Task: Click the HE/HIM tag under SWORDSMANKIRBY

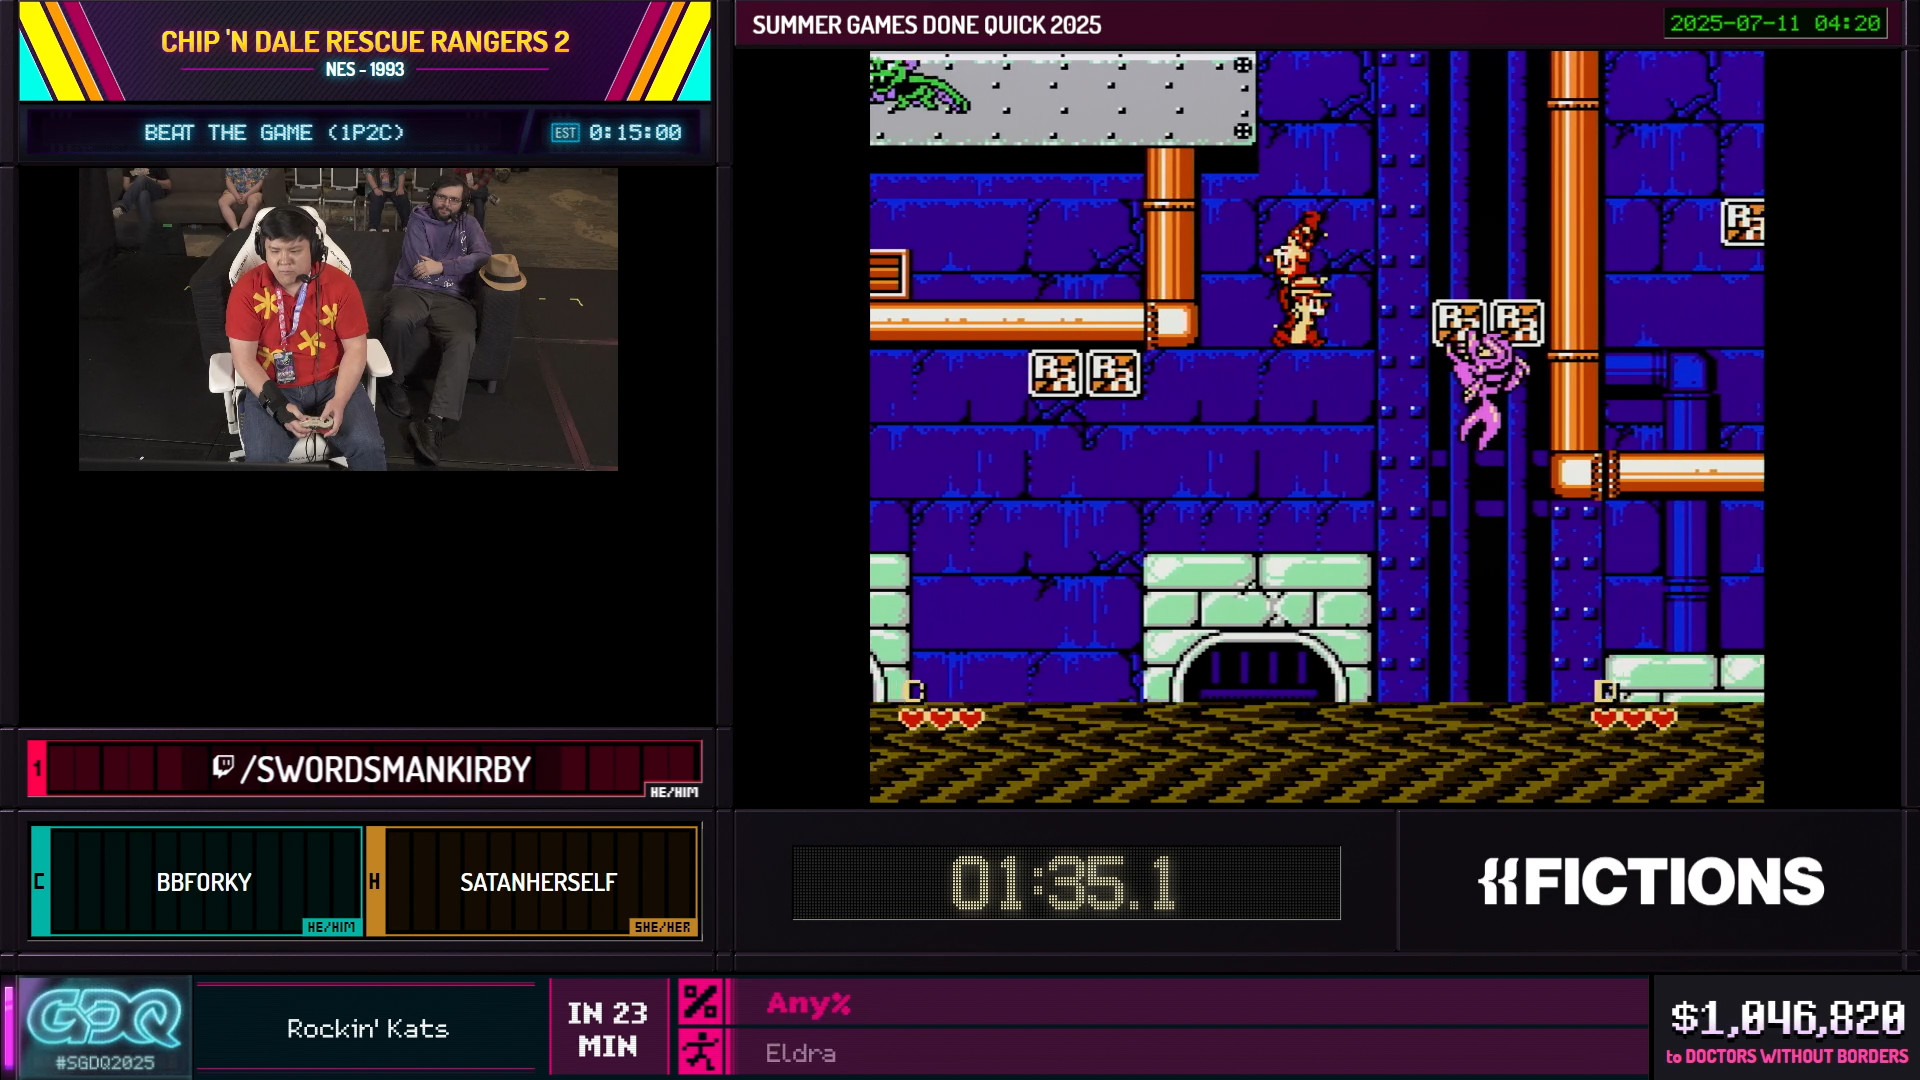Action: point(674,792)
